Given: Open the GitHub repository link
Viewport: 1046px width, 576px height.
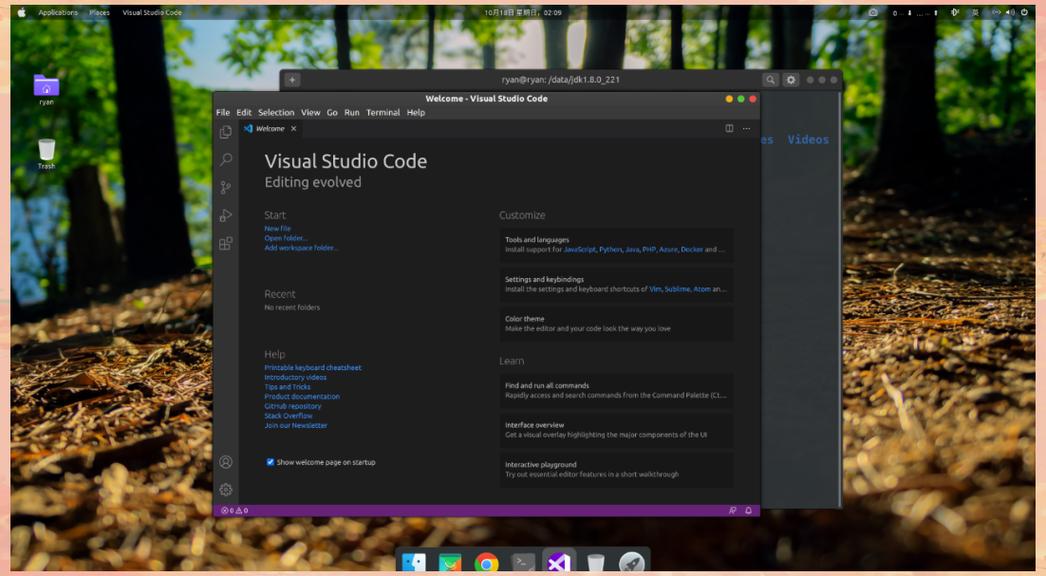Looking at the screenshot, I should [x=293, y=406].
